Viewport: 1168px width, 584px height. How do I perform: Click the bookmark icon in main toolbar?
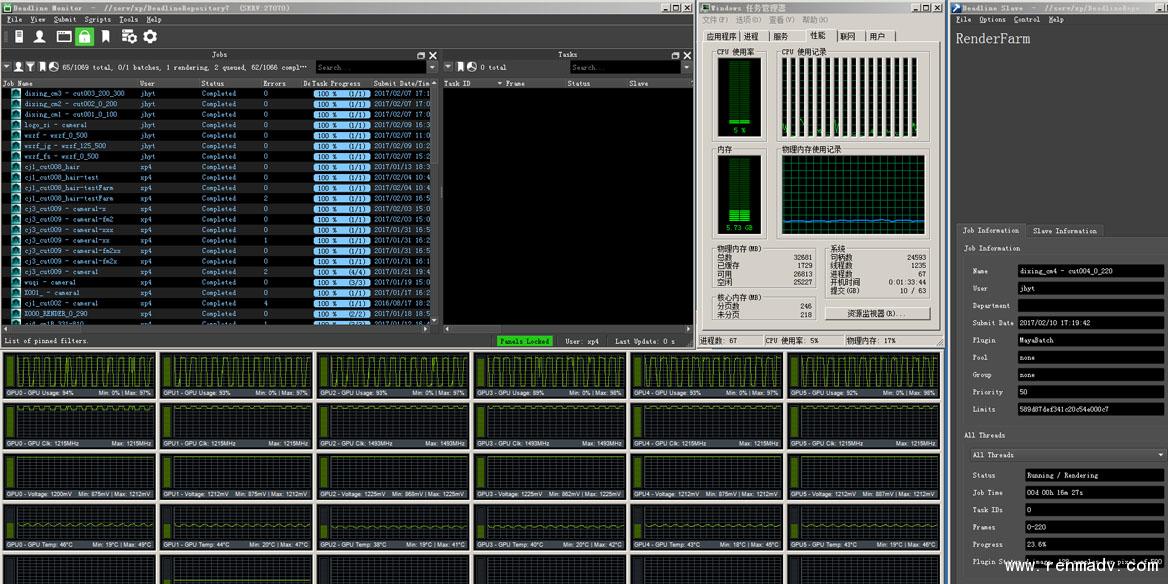(x=106, y=36)
